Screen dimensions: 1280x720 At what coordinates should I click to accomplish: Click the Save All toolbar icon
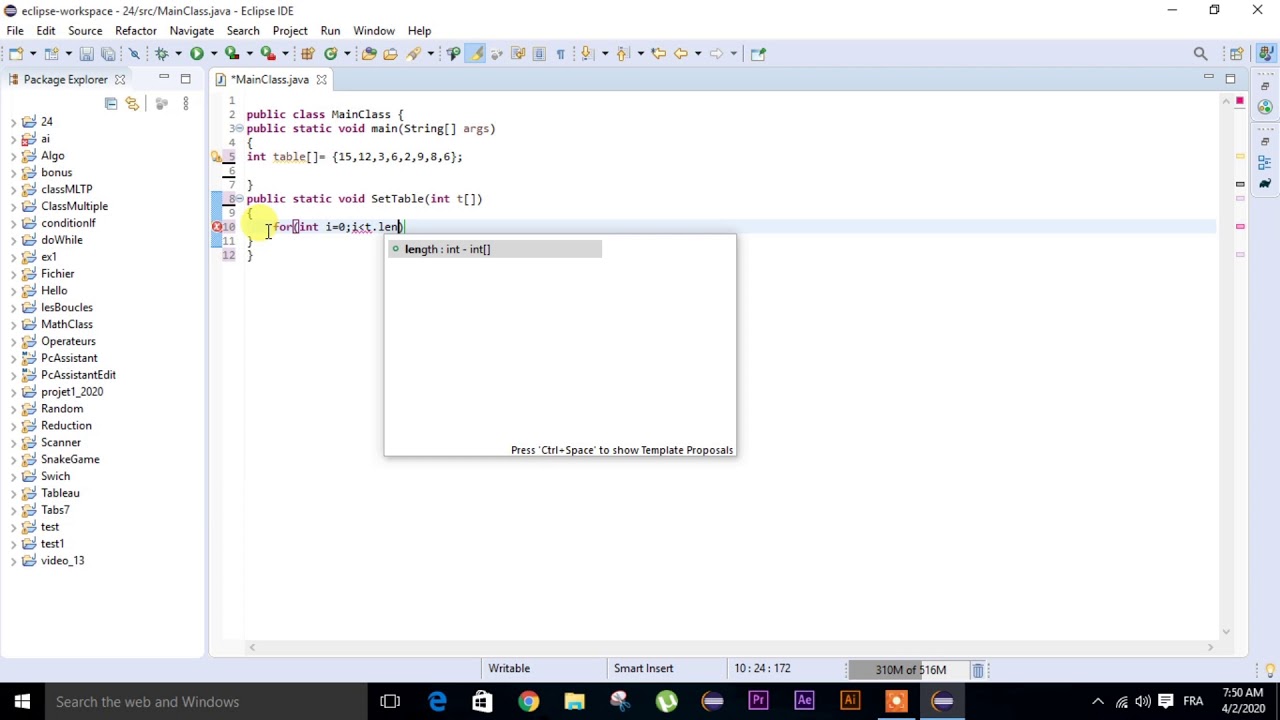tap(108, 54)
